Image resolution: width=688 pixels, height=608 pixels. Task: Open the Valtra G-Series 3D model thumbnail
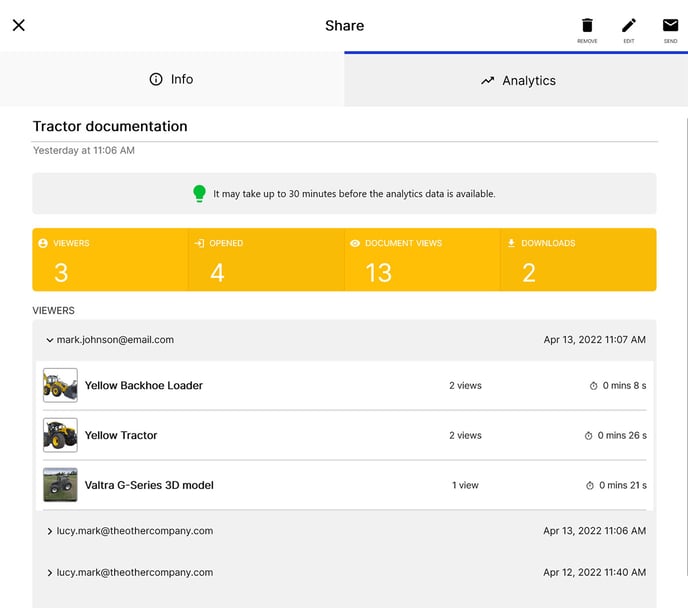(60, 485)
